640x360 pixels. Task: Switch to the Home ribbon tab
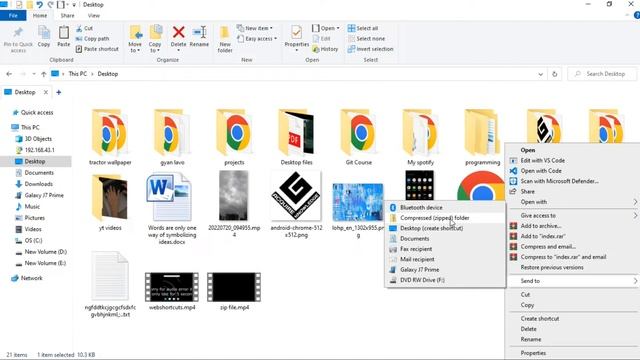click(x=40, y=16)
